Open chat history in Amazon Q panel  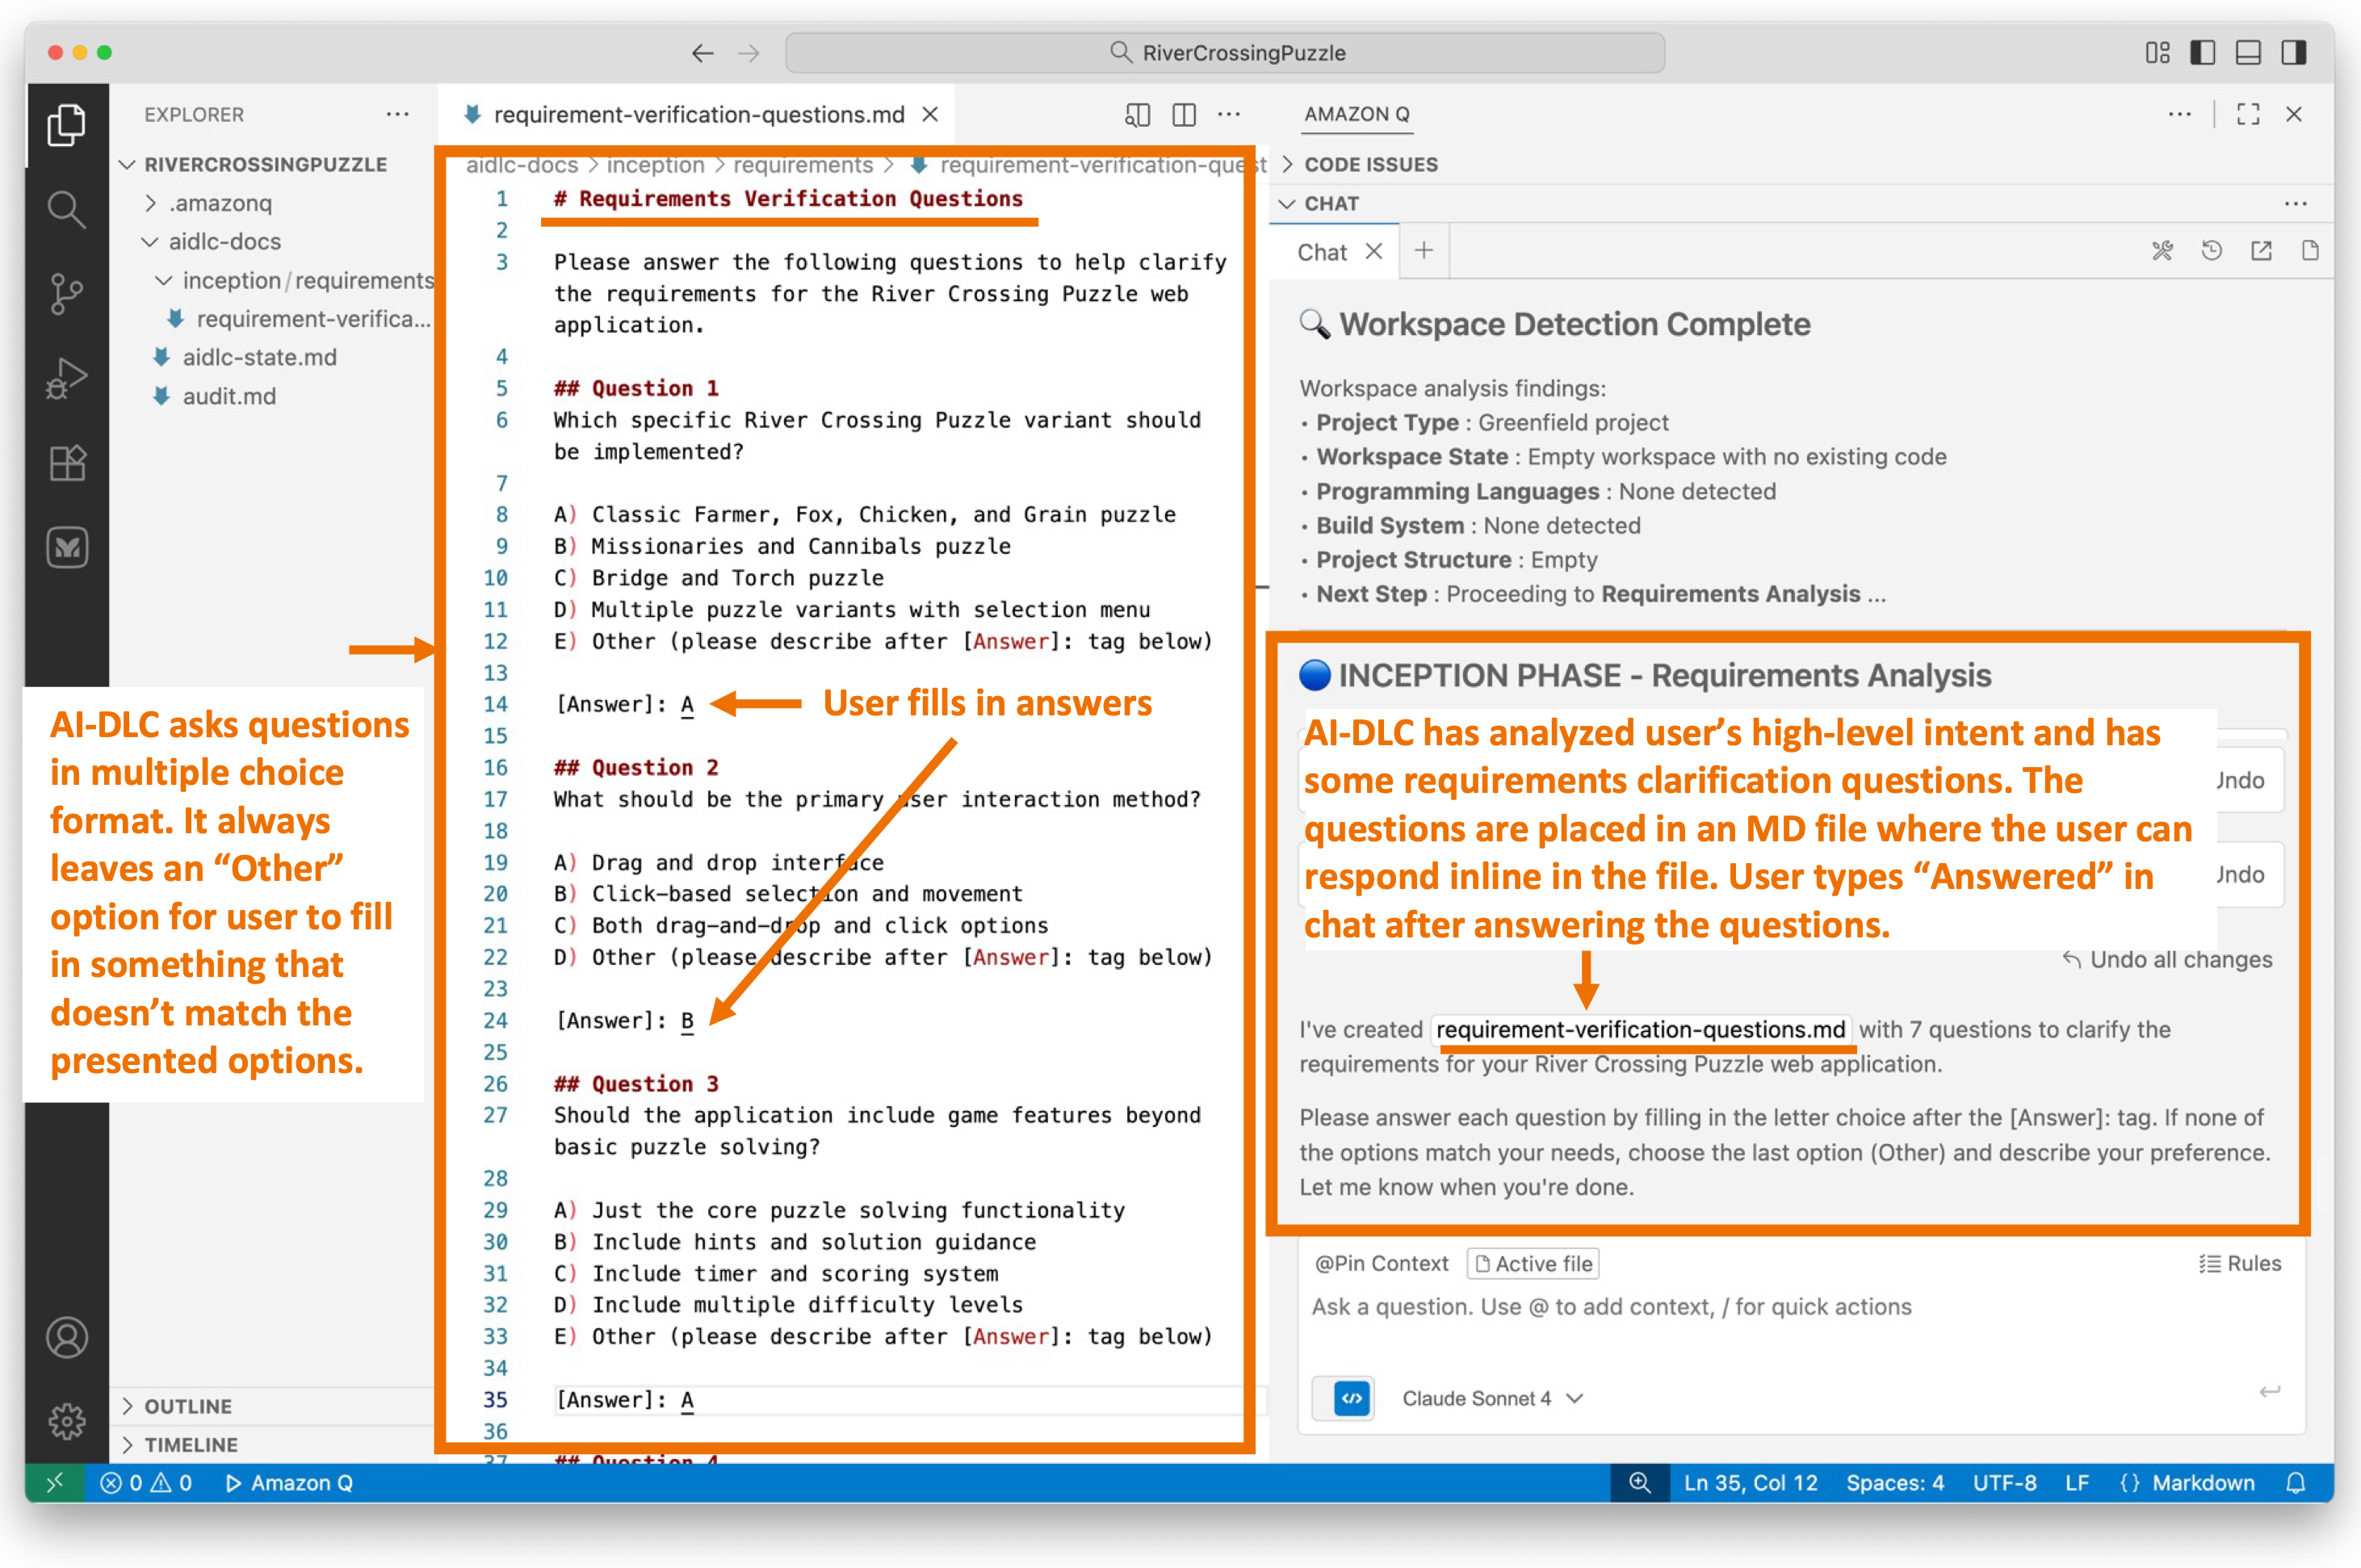2211,251
